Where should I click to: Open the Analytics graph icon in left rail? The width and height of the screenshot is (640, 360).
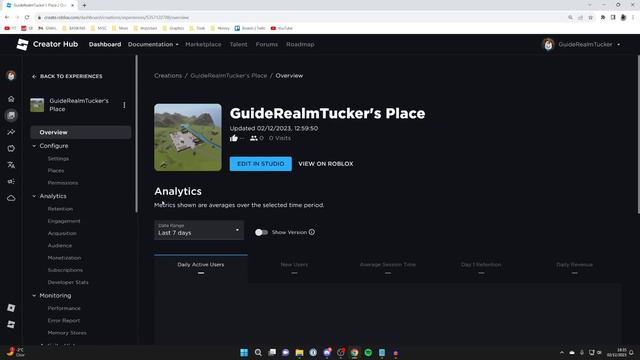pos(11,132)
